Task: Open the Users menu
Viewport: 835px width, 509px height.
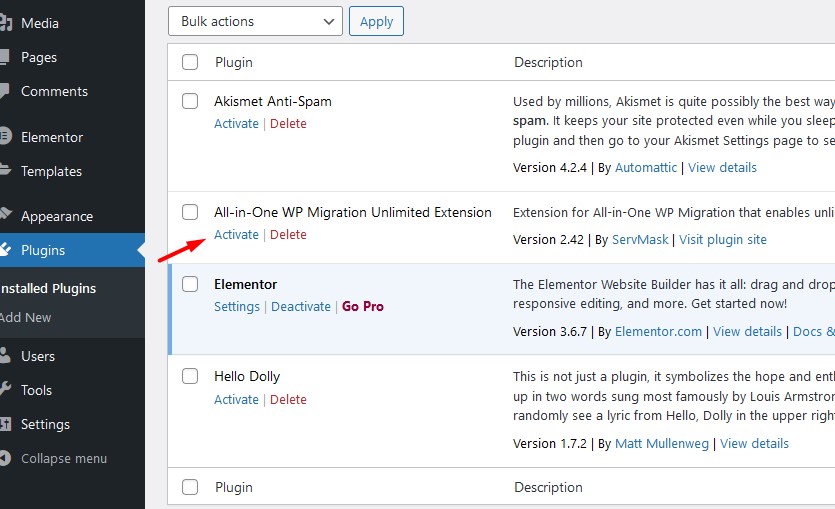Action: pos(38,356)
